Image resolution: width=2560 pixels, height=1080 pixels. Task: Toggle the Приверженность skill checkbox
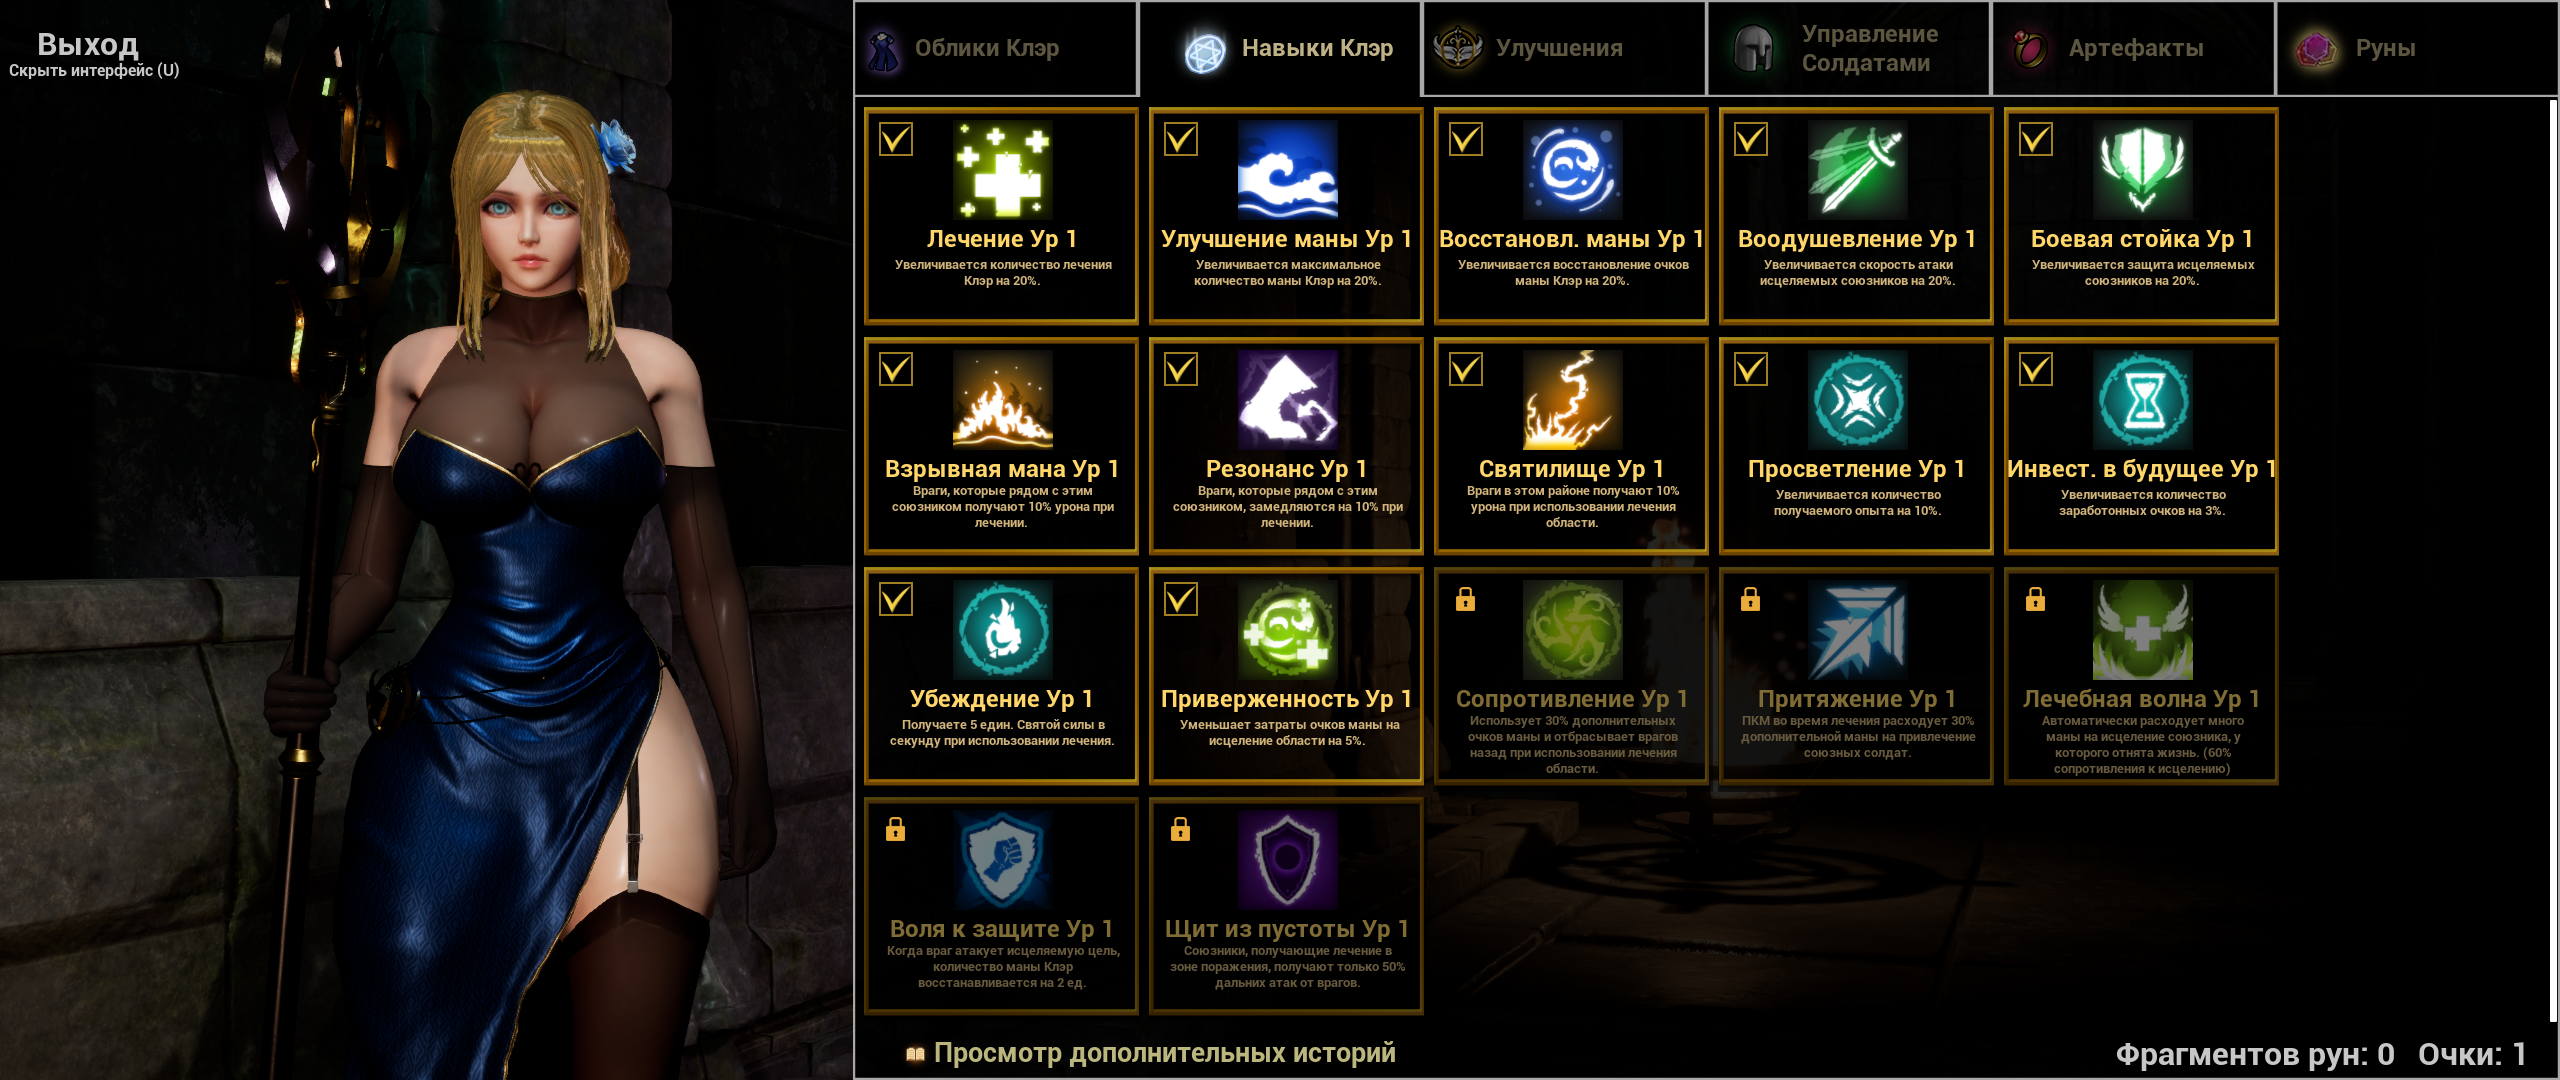pyautogui.click(x=1181, y=599)
